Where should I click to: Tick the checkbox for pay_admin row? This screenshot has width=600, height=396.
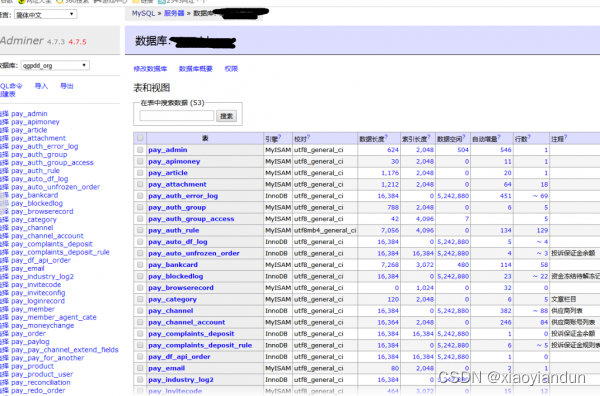(x=140, y=150)
